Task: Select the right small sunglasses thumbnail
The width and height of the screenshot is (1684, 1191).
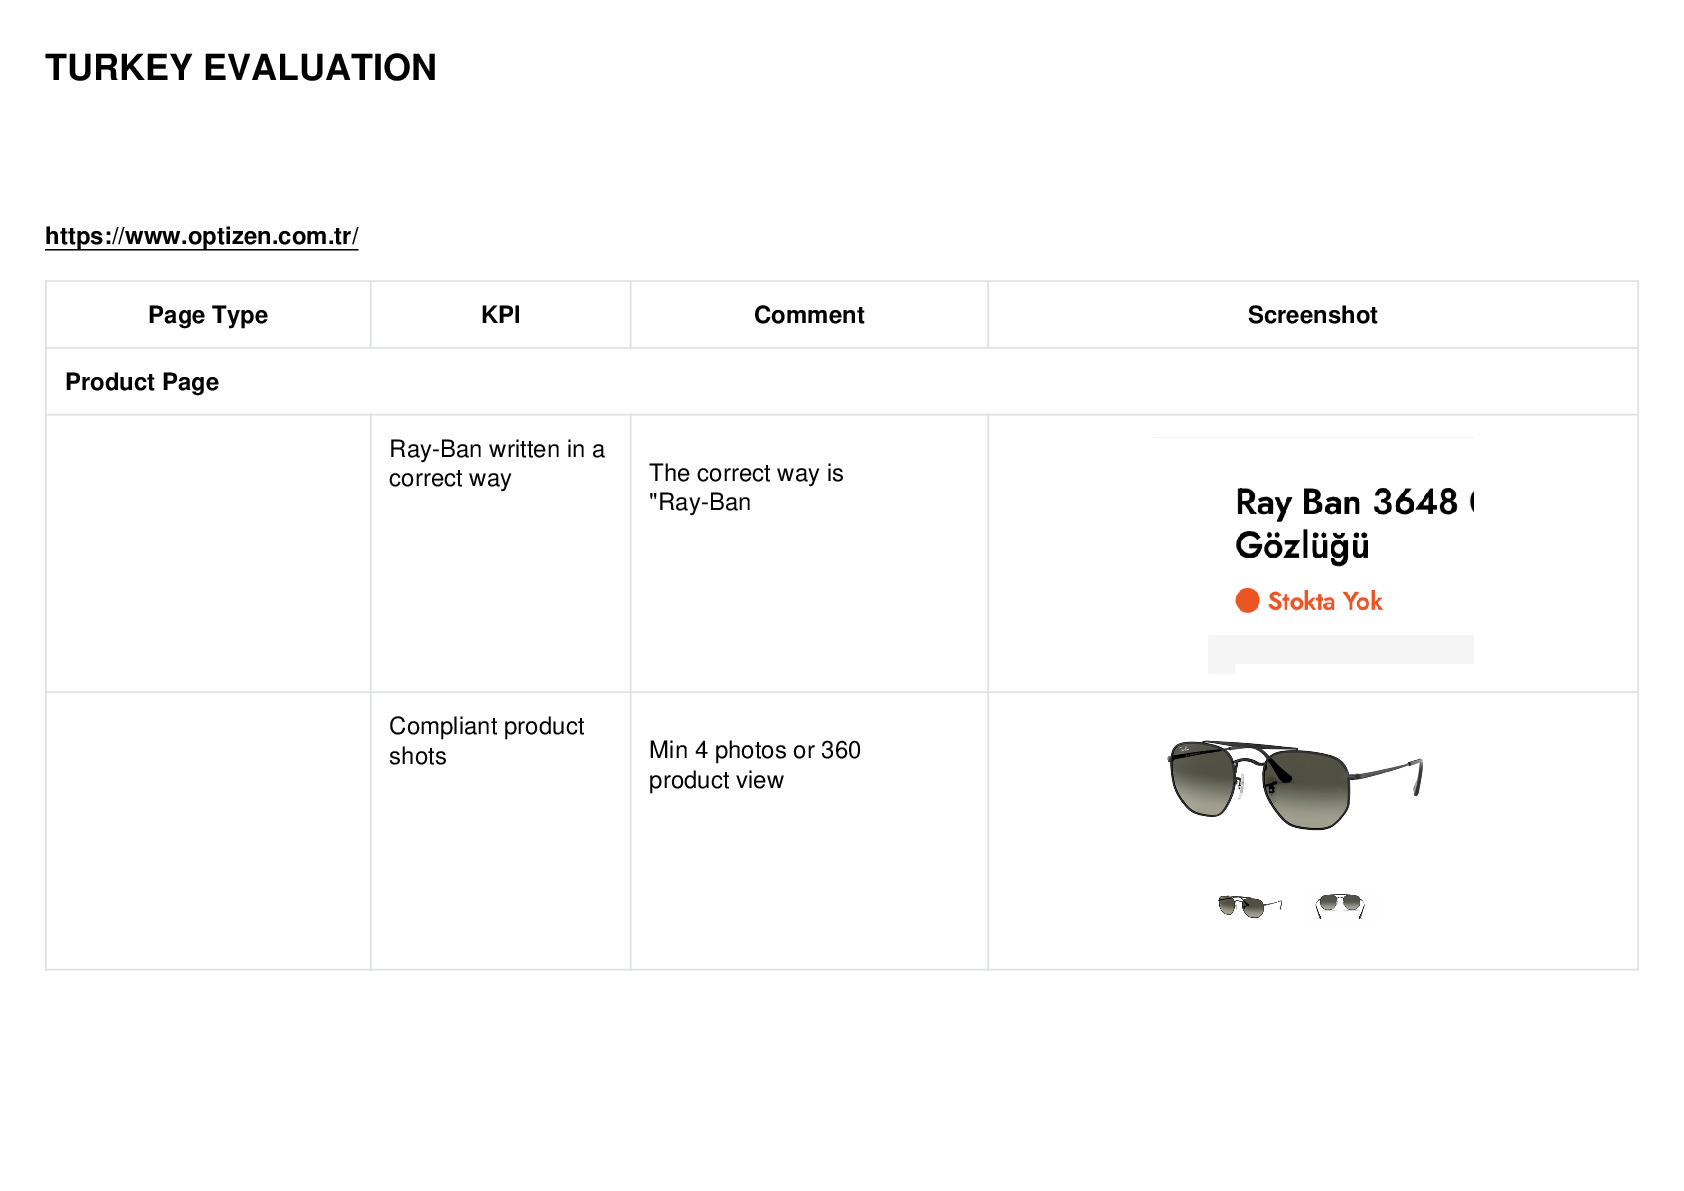Action: [x=1340, y=905]
